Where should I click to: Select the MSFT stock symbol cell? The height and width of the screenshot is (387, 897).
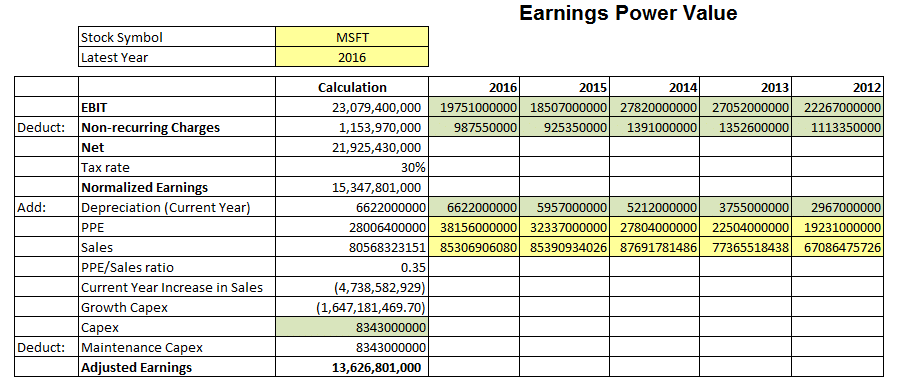352,37
